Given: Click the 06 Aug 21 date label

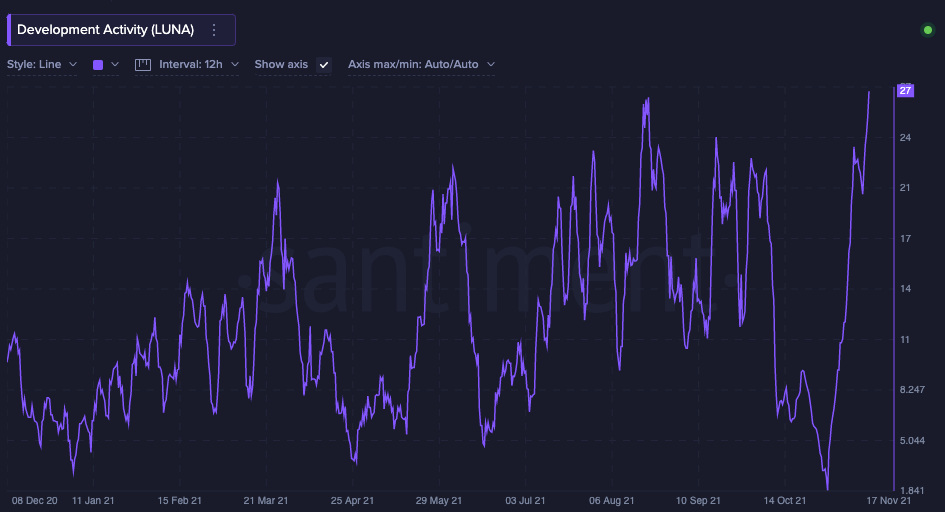Looking at the screenshot, I should pyautogui.click(x=613, y=500).
